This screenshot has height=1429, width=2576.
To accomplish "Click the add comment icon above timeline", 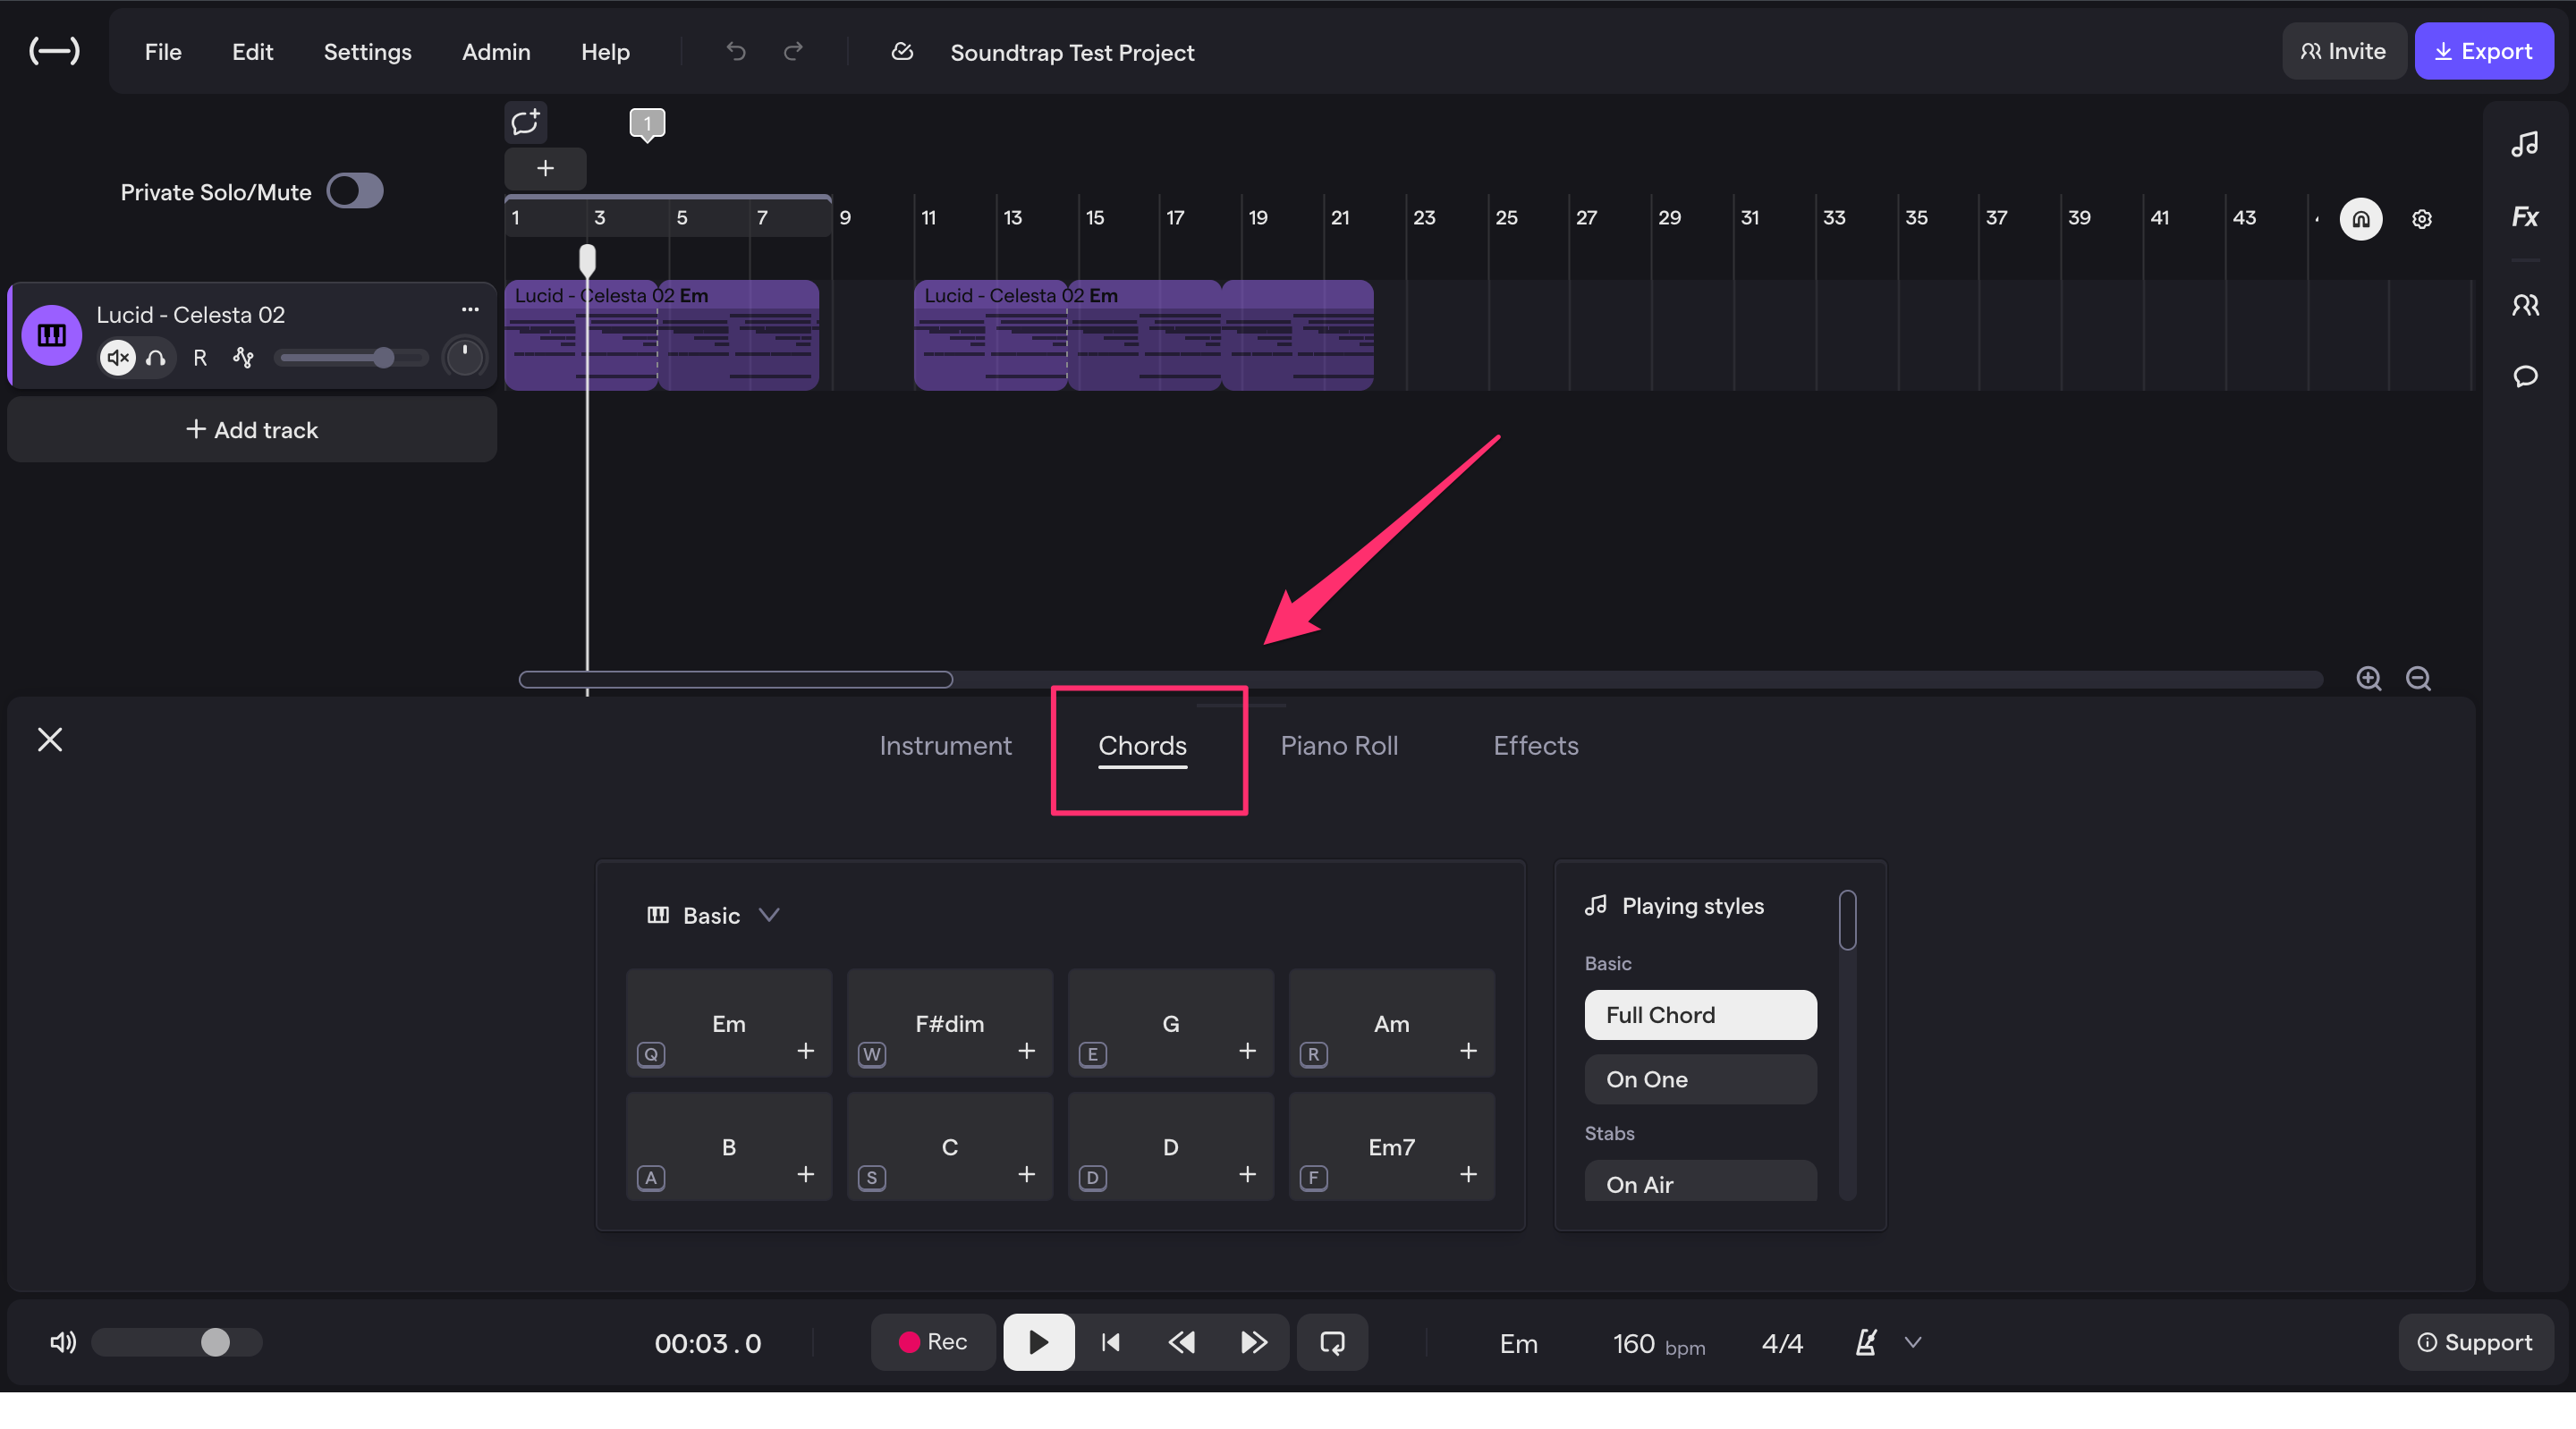I will (525, 123).
